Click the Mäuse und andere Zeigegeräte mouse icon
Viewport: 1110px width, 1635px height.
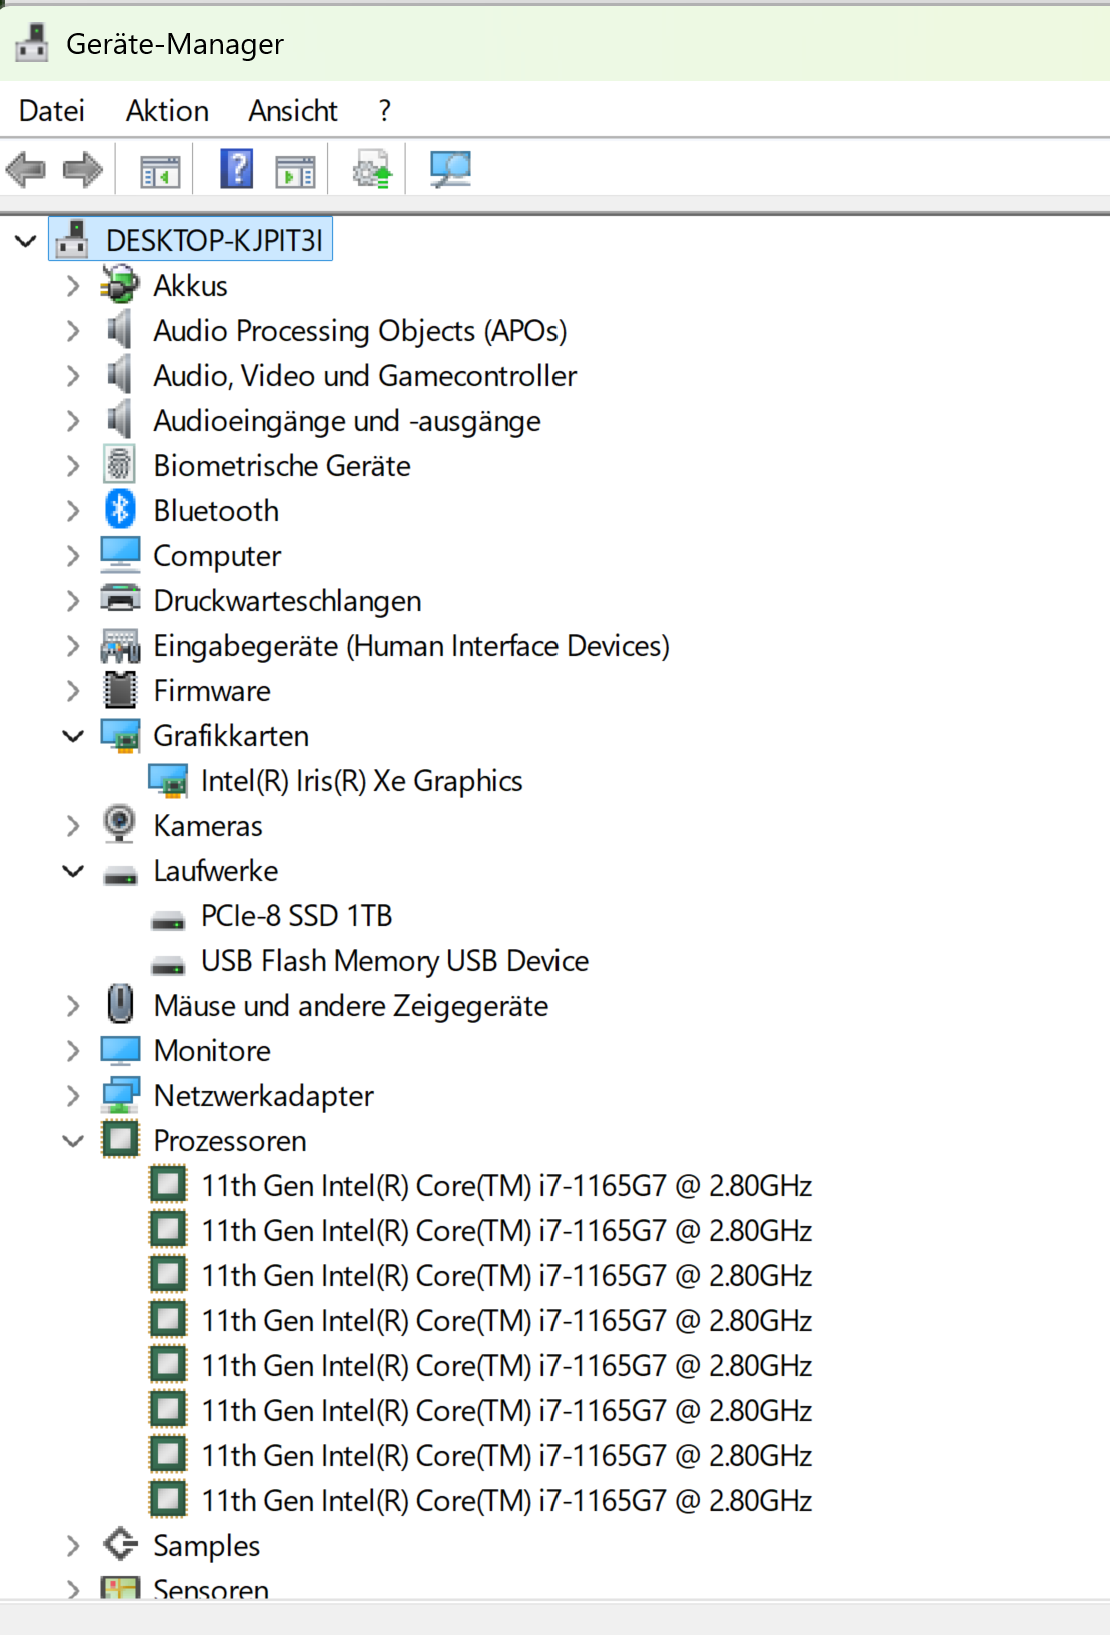click(120, 1004)
